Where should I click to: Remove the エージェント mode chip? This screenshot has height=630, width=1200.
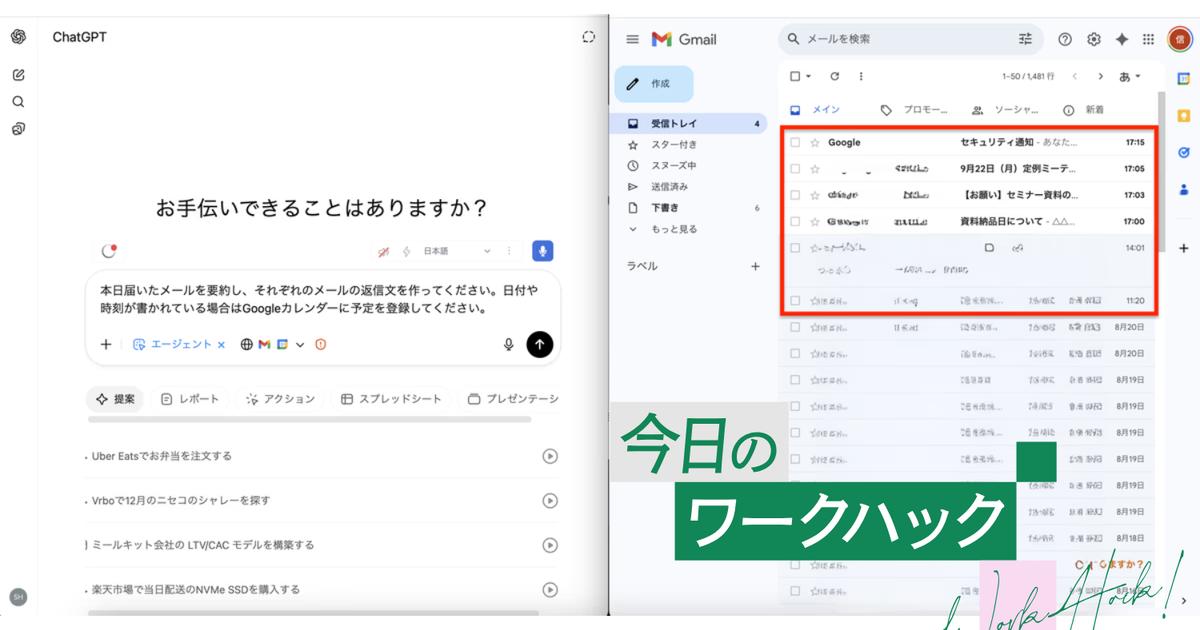(221, 344)
